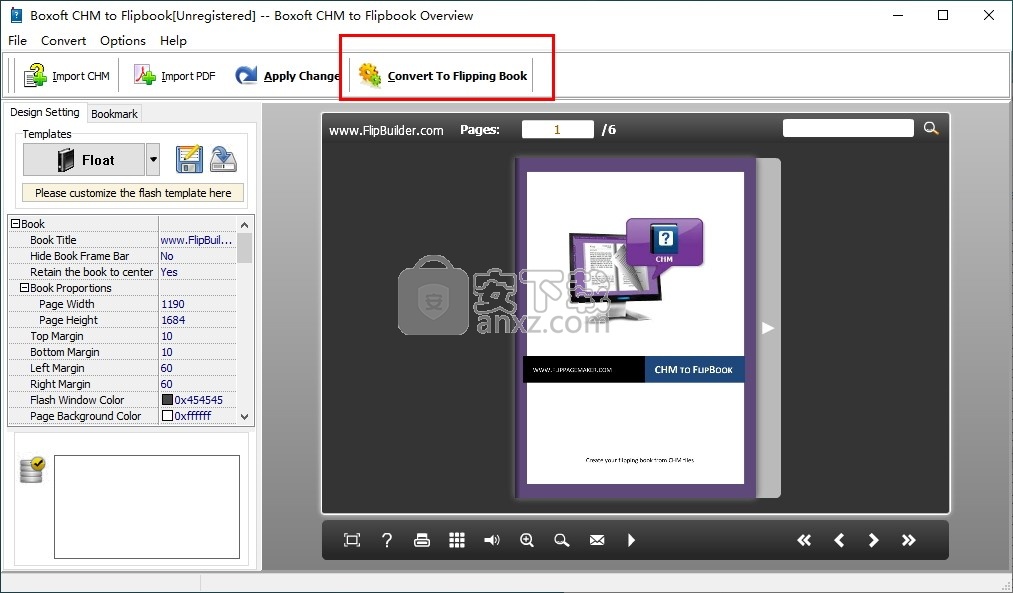This screenshot has height=593, width=1013.
Task: Click the Import PDF toolbar button
Action: pos(174,76)
